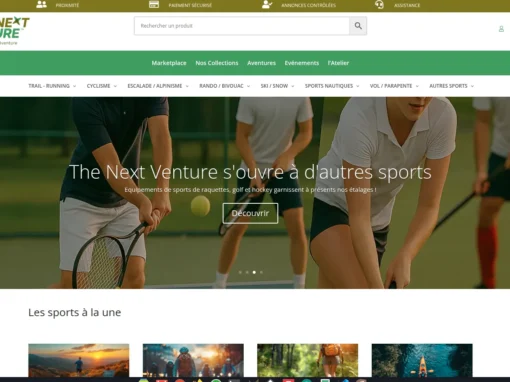Open the kayak on water sport thumbnail
Screen dimensions: 510x382
[x=422, y=361]
